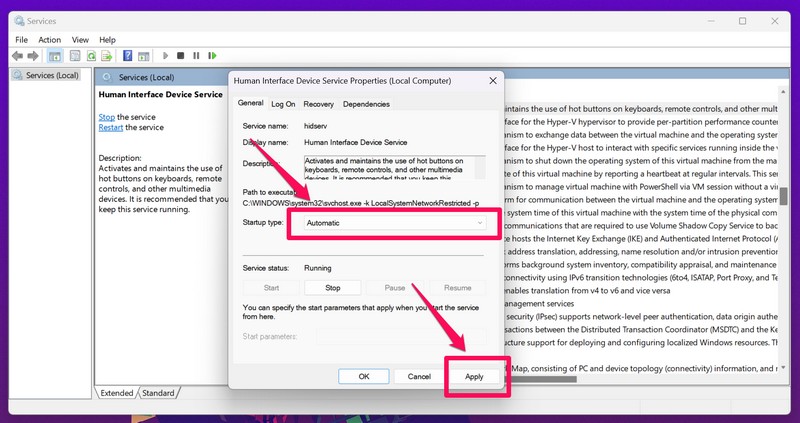Switch to the Log On tab
This screenshot has width=800, height=423.
point(283,103)
